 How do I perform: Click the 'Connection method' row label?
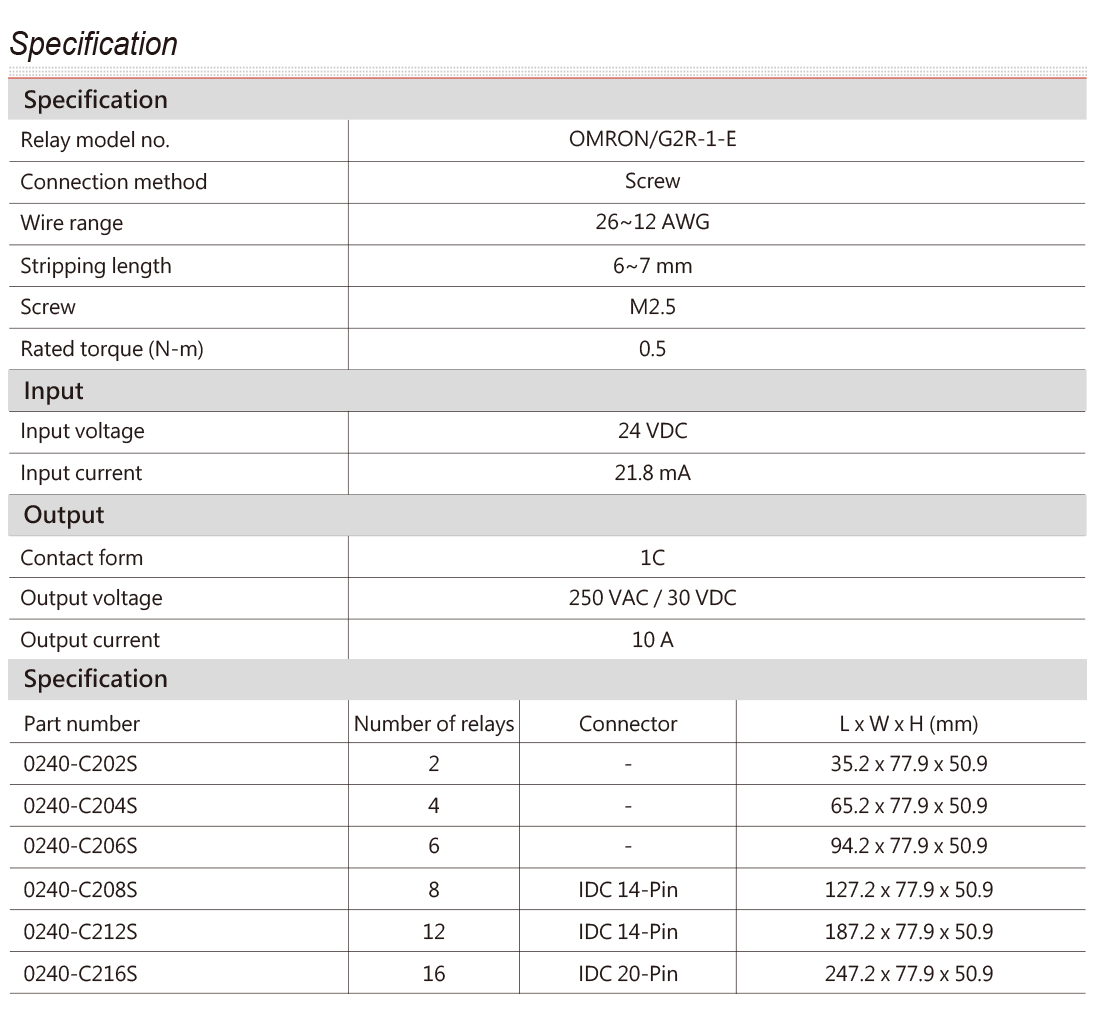[x=113, y=182]
